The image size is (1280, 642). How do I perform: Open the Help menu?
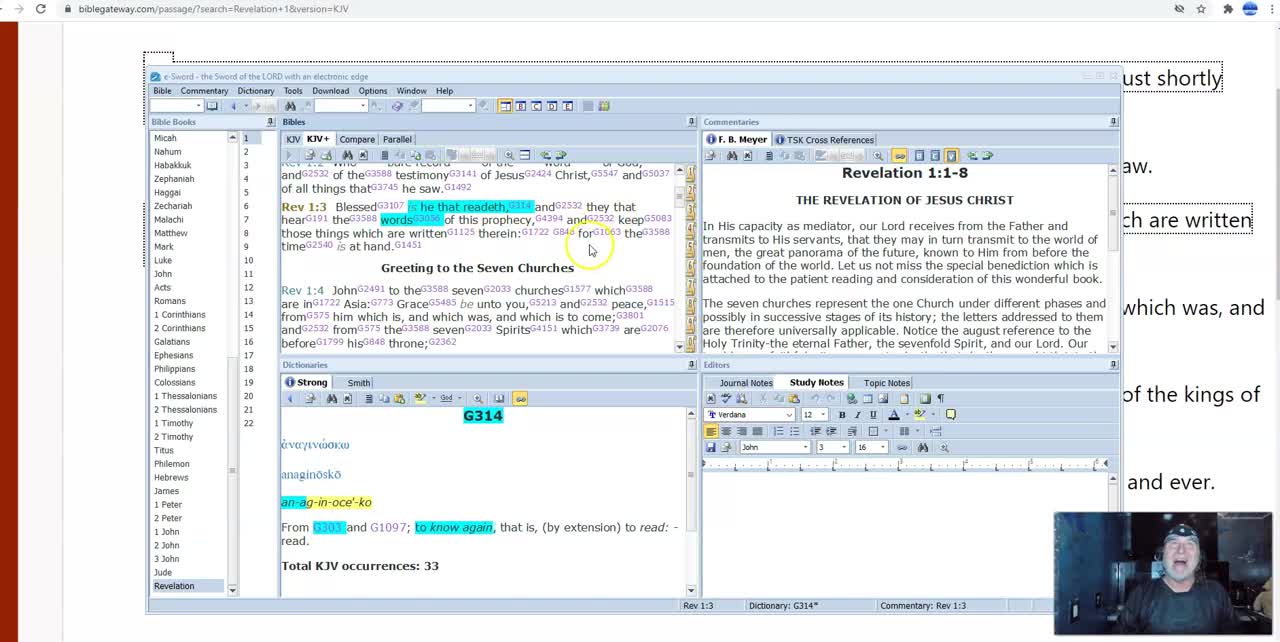[444, 91]
